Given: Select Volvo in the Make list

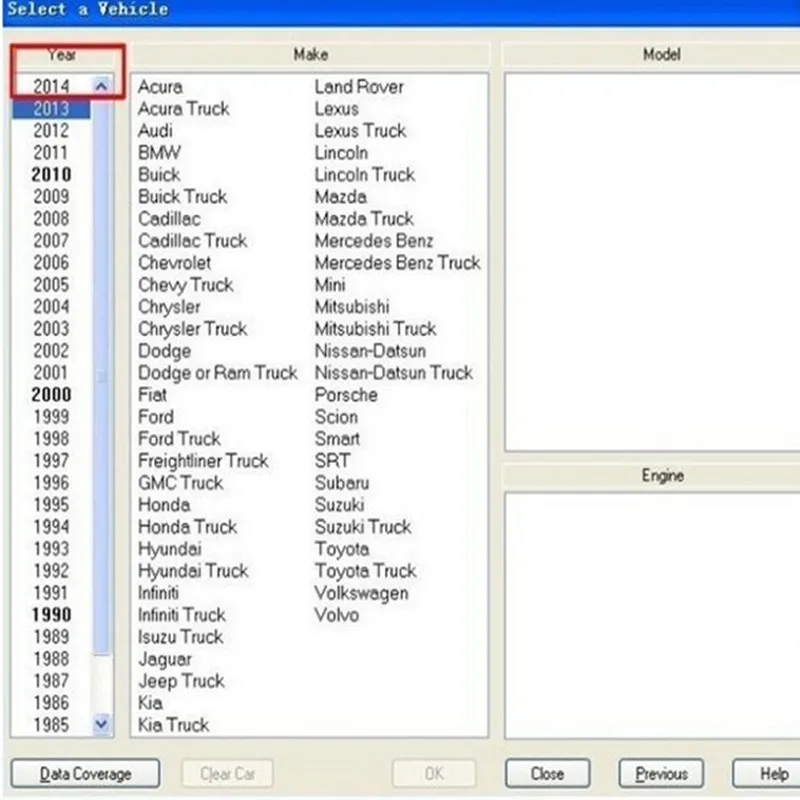Looking at the screenshot, I should click(336, 615).
